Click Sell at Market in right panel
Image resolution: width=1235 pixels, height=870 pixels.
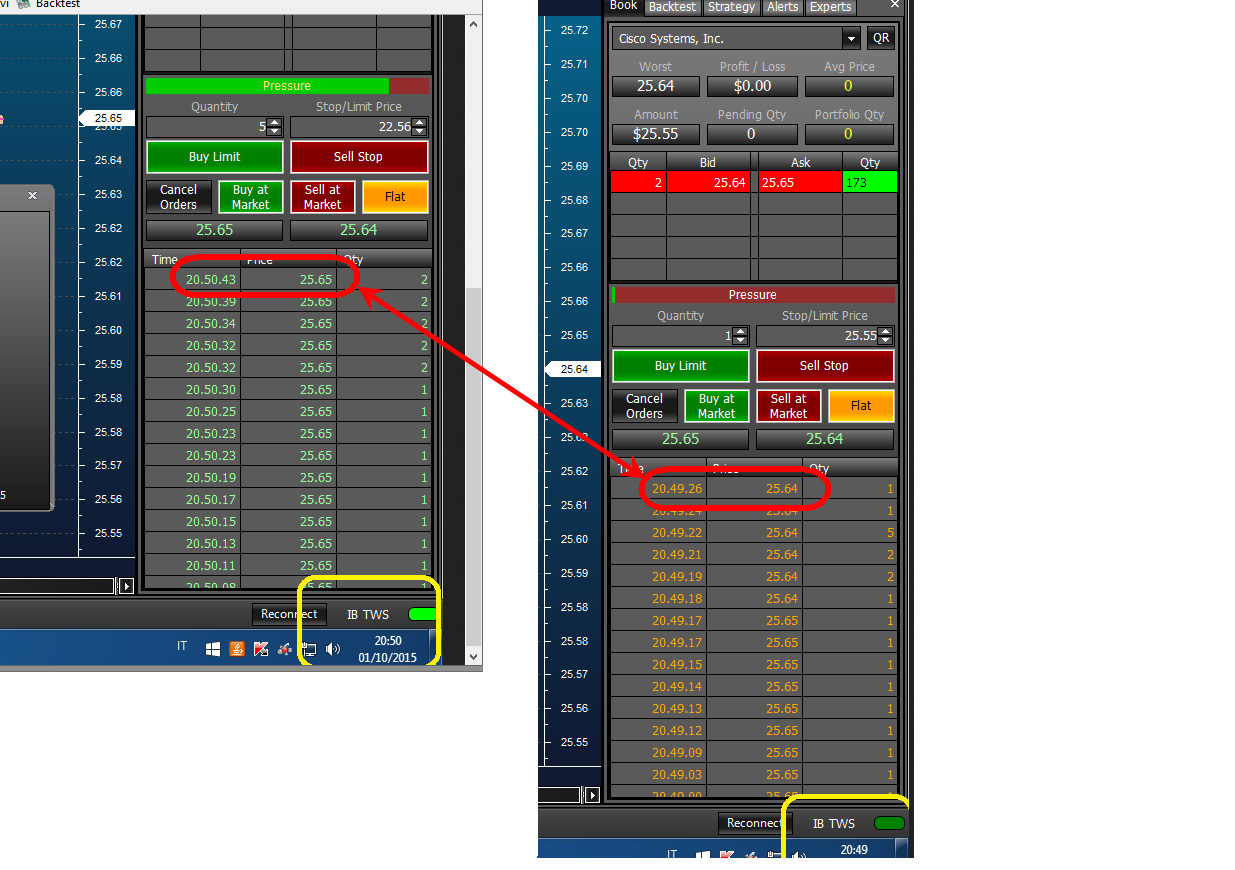(788, 406)
